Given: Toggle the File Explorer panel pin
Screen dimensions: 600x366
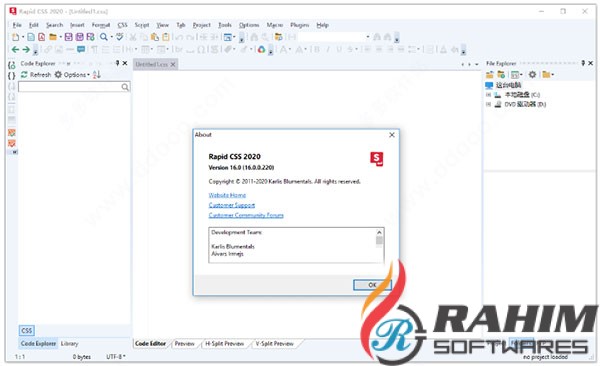Looking at the screenshot, I should [x=583, y=63].
